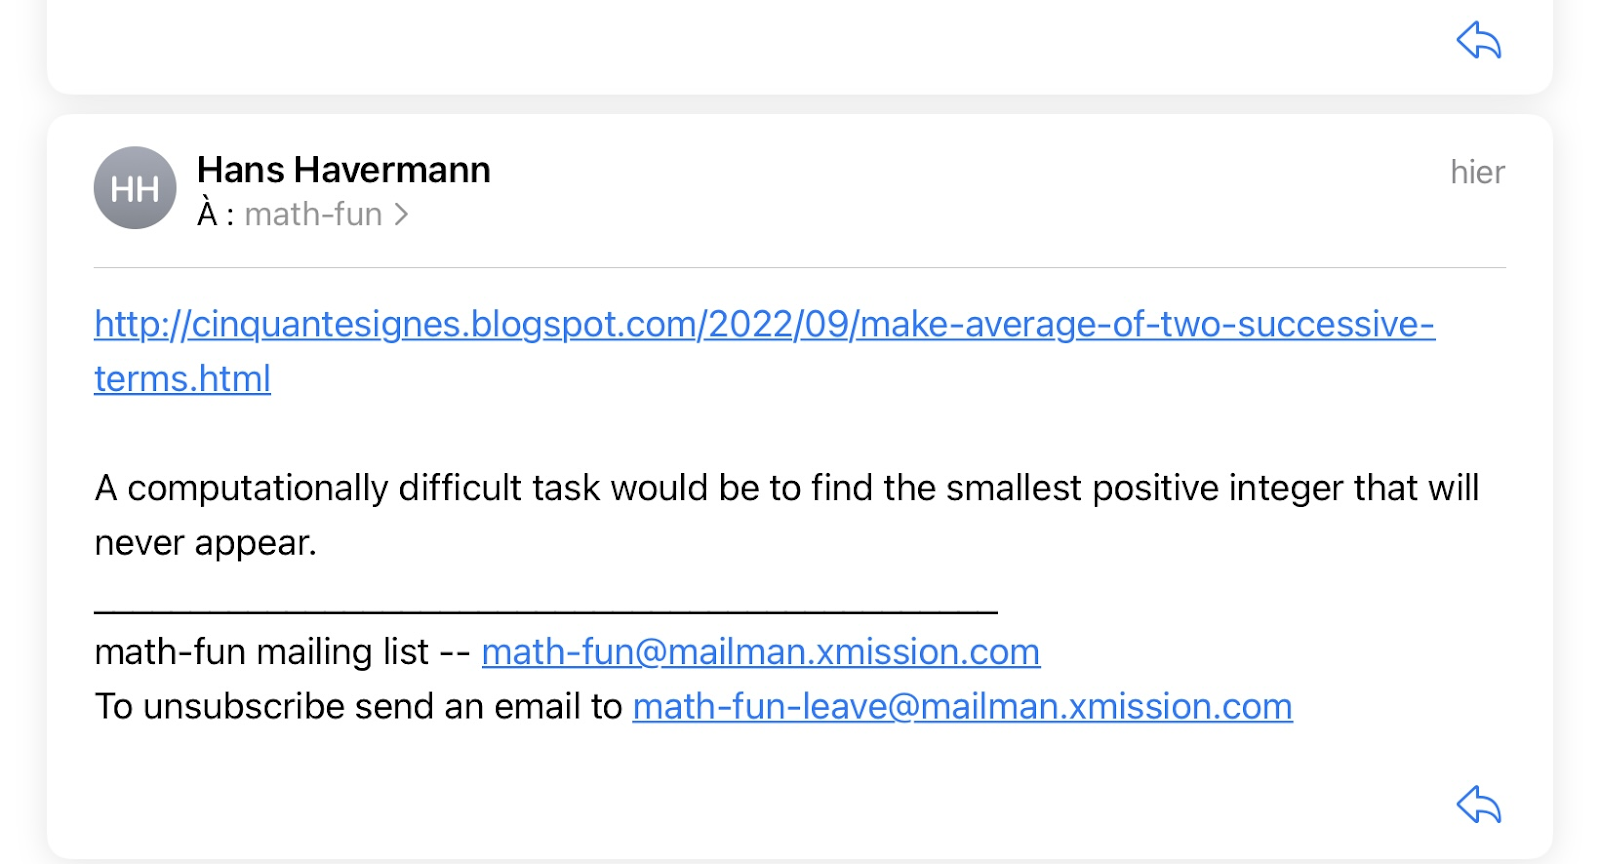Select the previous message card at the top
1600x864 pixels.
[x=800, y=46]
